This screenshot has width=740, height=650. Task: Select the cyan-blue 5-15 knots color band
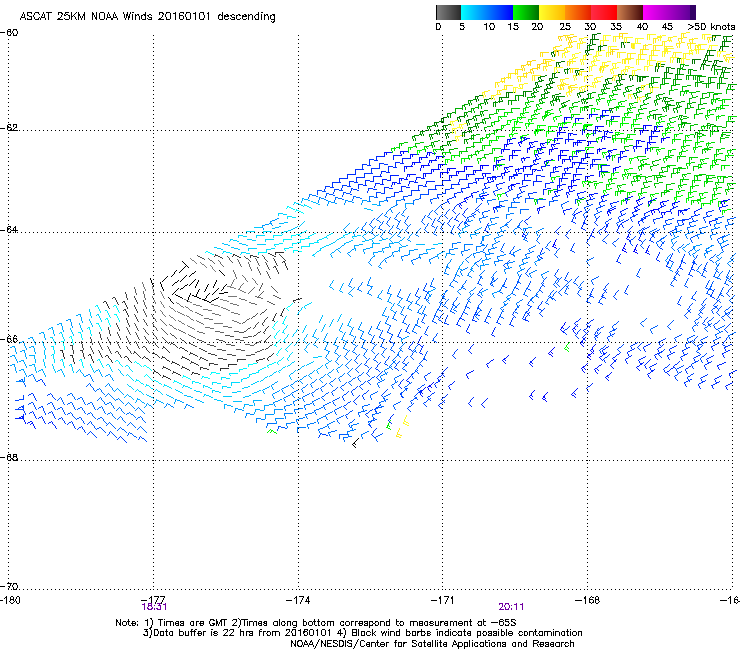[x=487, y=12]
